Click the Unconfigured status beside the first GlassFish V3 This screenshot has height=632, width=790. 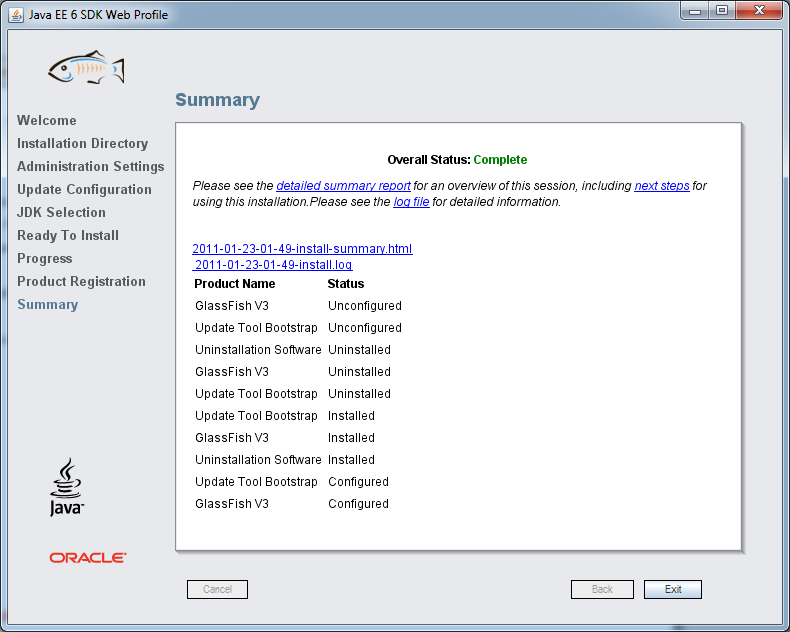(x=365, y=306)
